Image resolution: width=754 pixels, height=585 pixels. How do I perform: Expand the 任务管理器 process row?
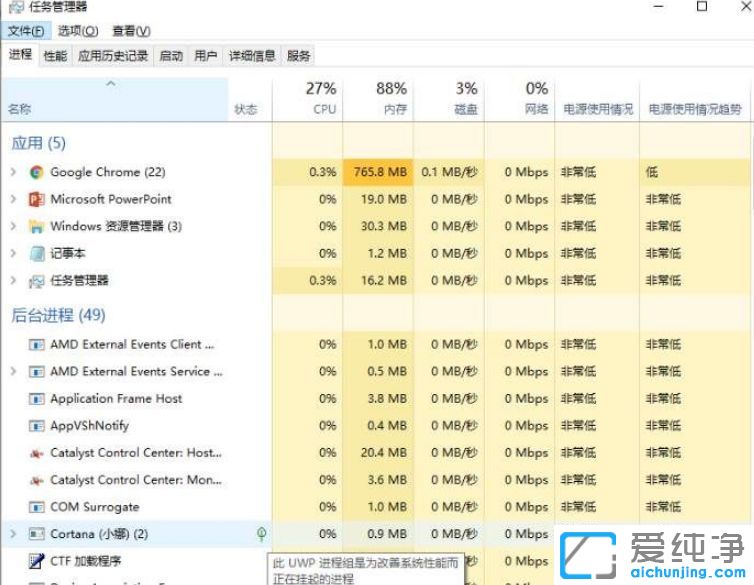(x=13, y=280)
